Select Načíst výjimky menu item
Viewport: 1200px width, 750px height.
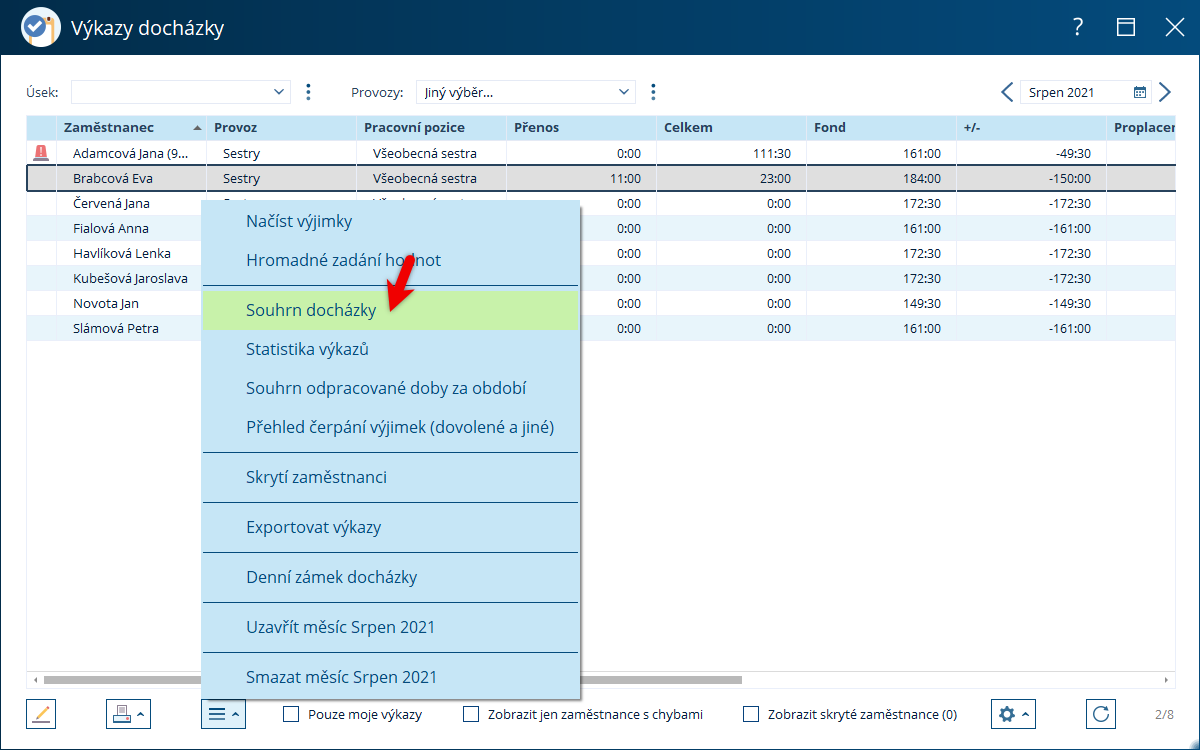pos(390,222)
